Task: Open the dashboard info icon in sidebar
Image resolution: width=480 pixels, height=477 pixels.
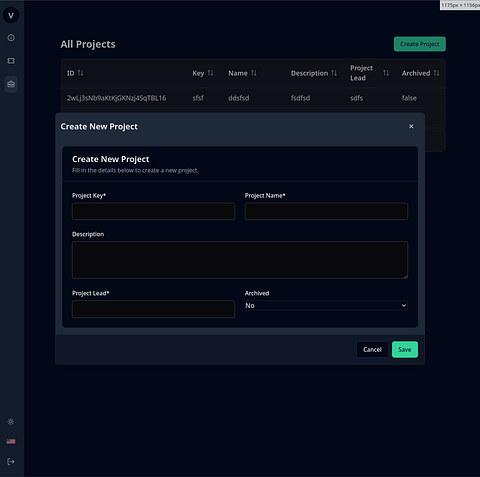Action: coord(11,38)
